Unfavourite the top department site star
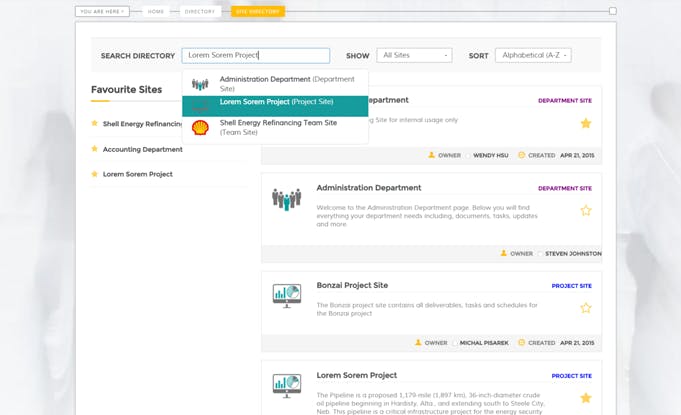 point(586,123)
